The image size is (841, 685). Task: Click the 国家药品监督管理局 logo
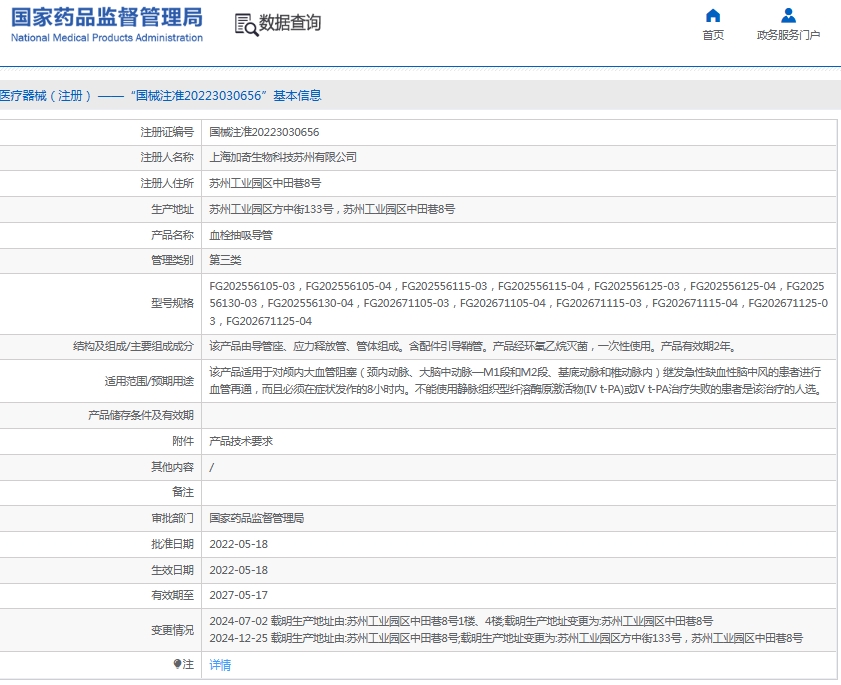[x=107, y=17]
